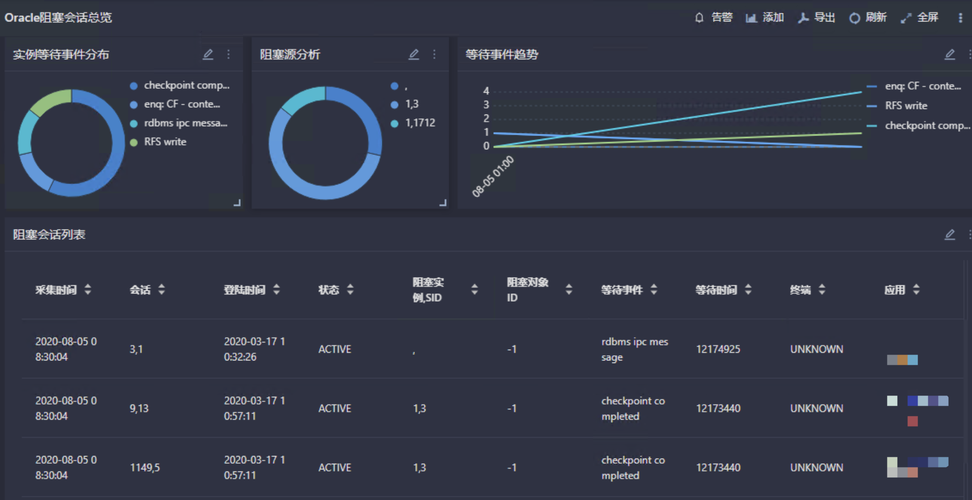Viewport: 972px width, 500px height.
Task: Toggle RFS write trend line legend
Action: [897, 106]
